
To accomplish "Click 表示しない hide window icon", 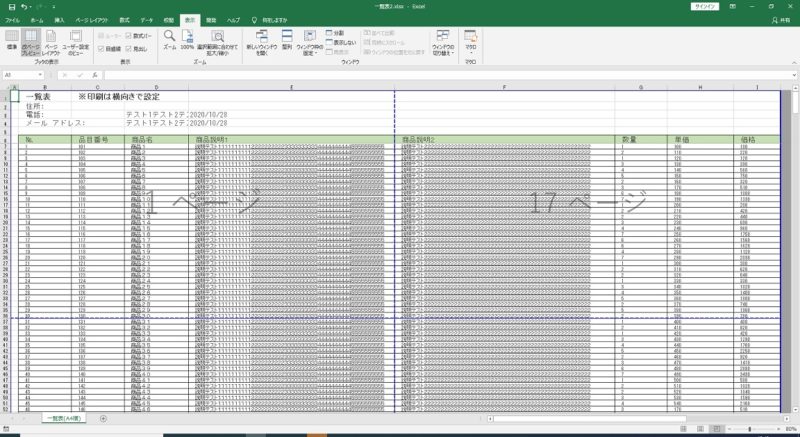I will (341, 42).
